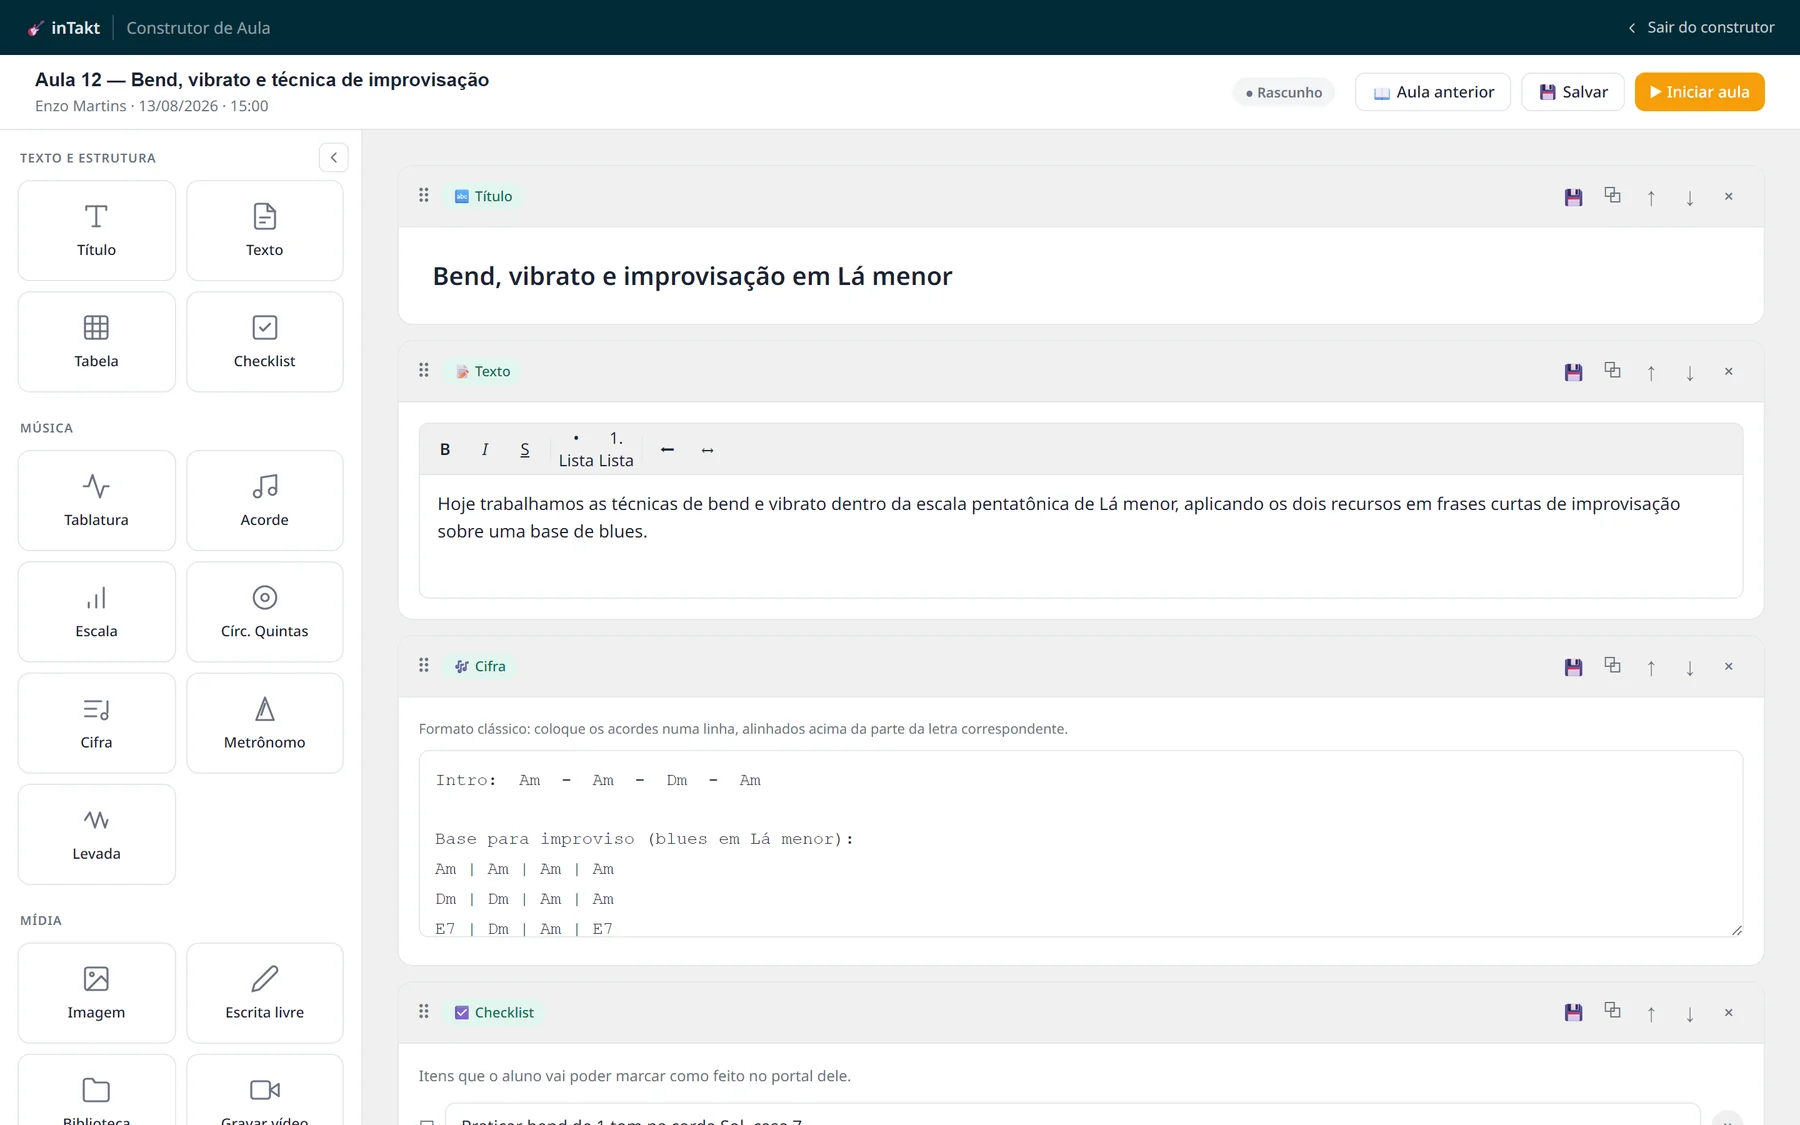Grab the Cifra textarea resize handle
The image size is (1800, 1125).
(x=1736, y=930)
